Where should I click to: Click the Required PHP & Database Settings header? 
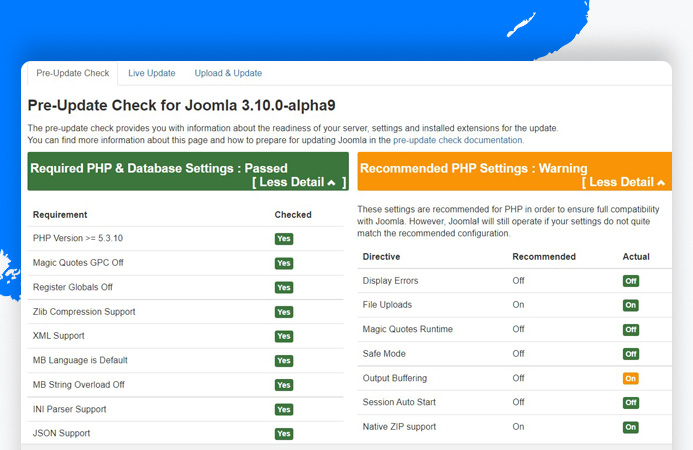188,172
